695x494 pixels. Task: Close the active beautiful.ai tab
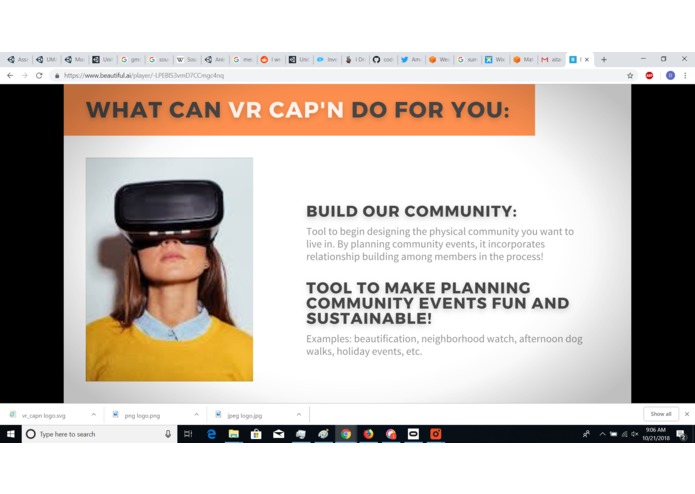point(587,59)
